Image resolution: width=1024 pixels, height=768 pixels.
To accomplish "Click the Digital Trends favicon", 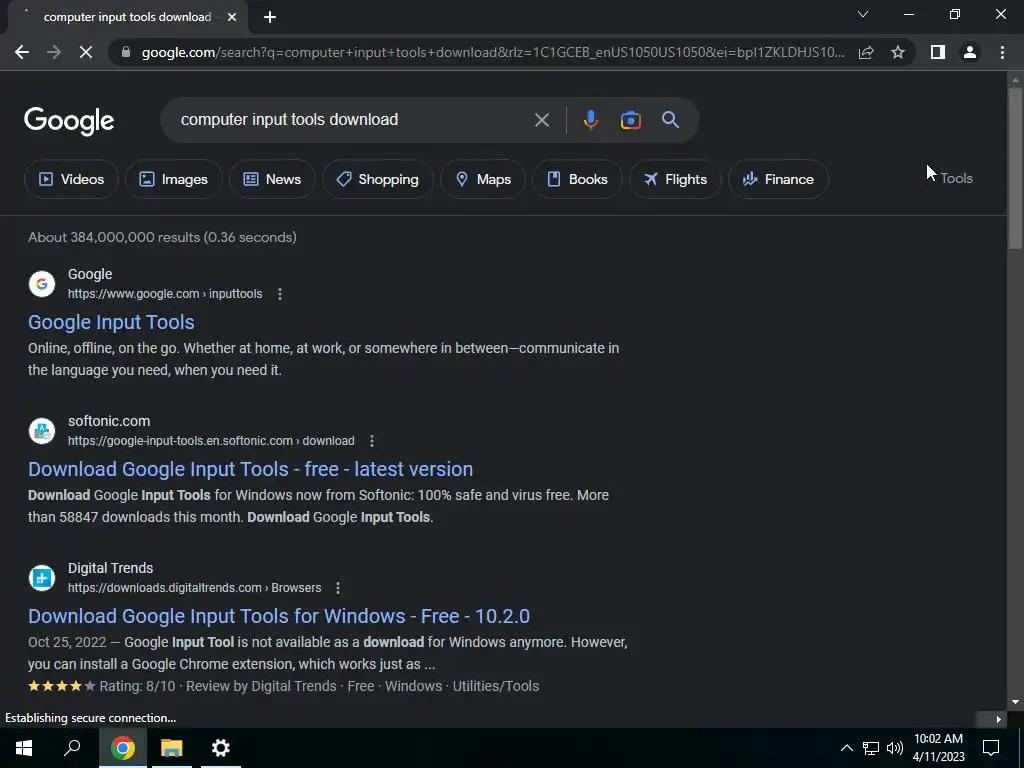I will pos(42,578).
